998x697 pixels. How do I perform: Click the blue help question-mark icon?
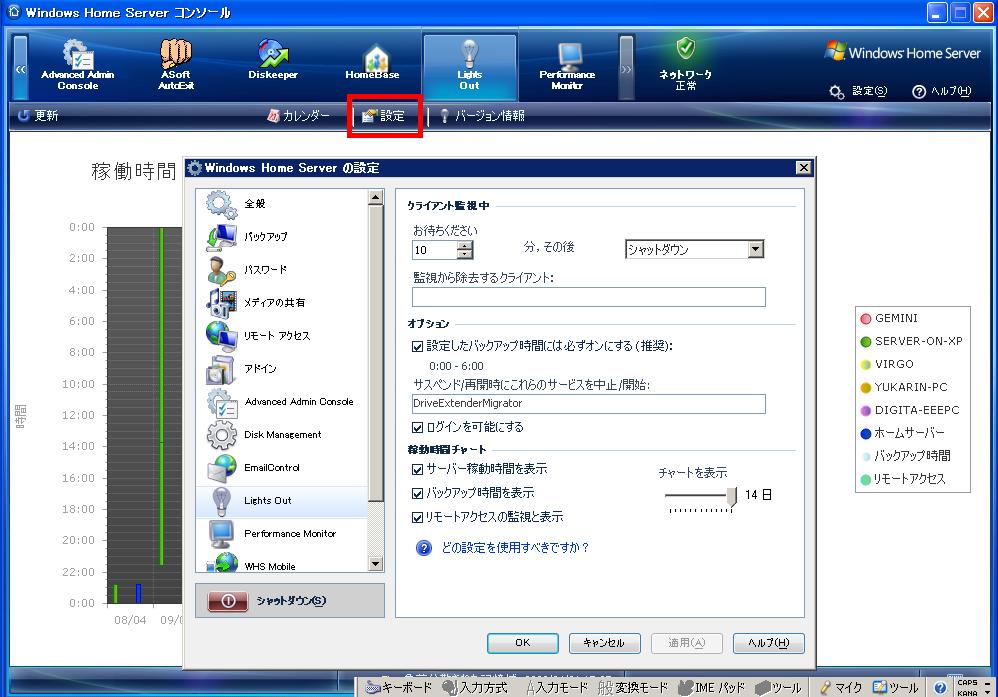(423, 548)
